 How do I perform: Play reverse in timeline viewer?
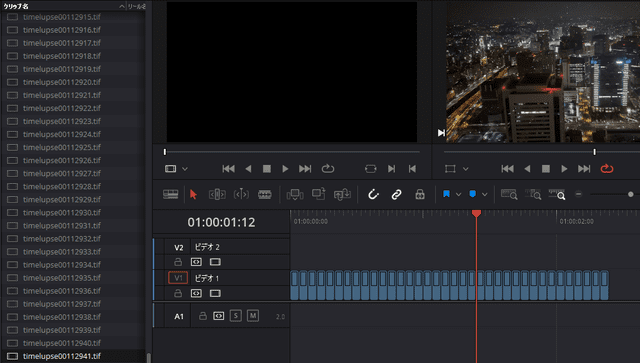point(527,169)
